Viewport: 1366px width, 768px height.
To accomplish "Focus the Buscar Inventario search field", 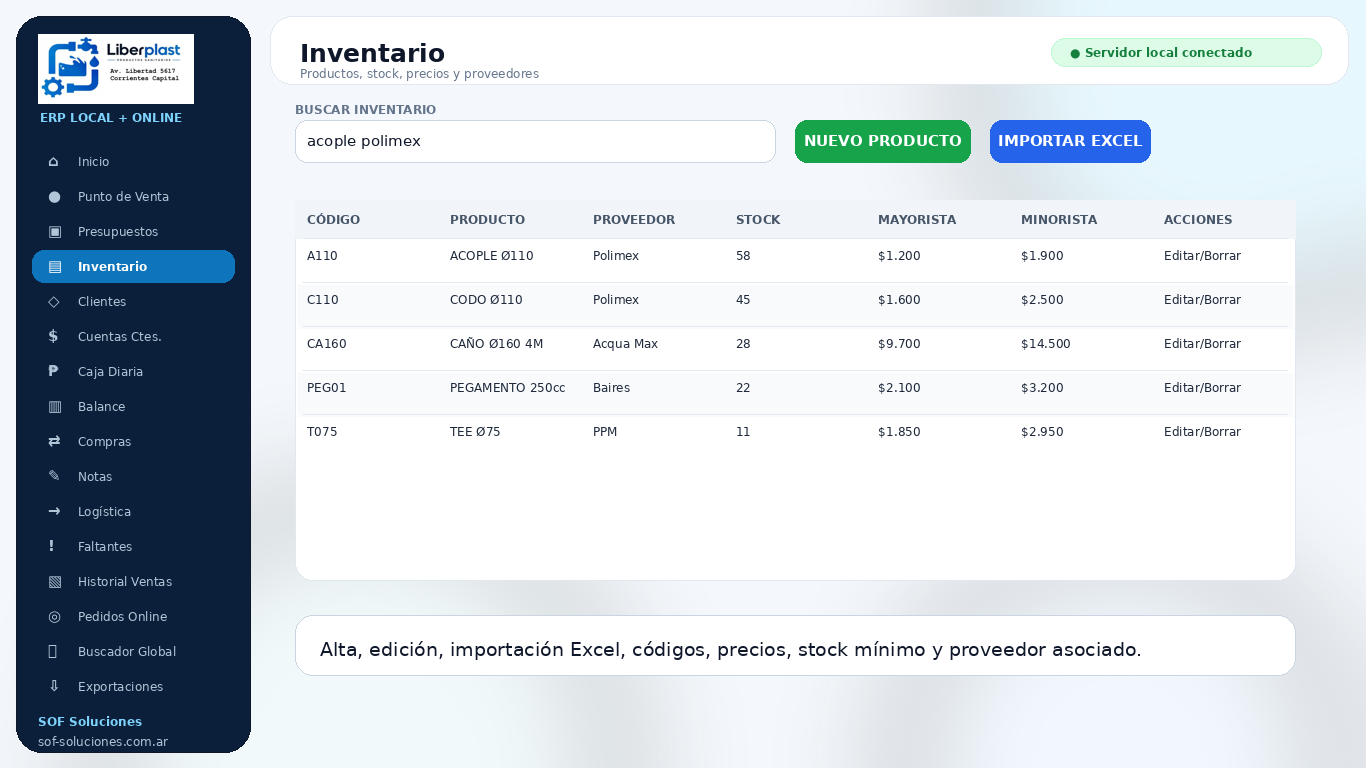I will click(x=535, y=141).
